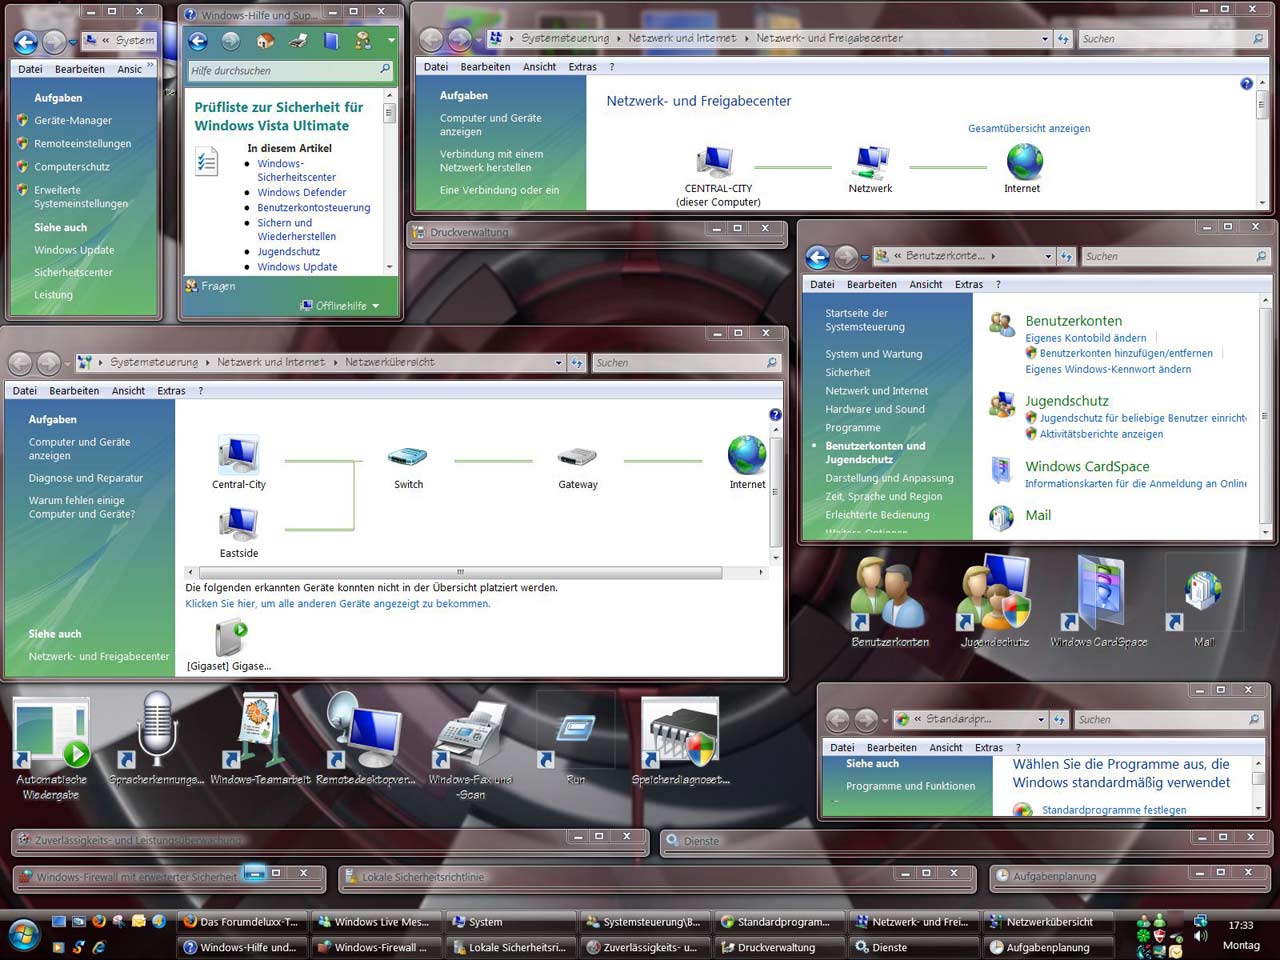Click the volume icon in system tray
This screenshot has height=960, width=1280.
pos(1200,937)
